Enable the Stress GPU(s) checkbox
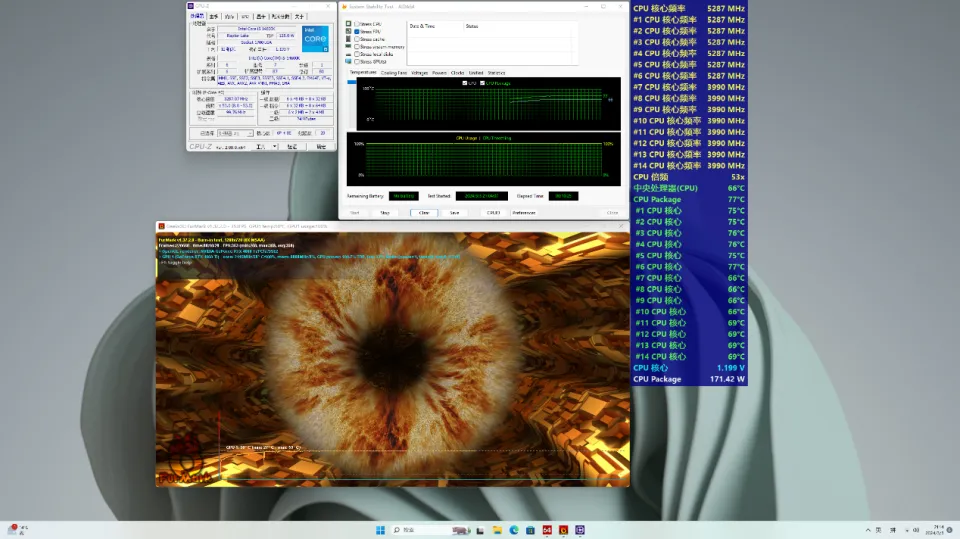This screenshot has width=960, height=539. (357, 62)
